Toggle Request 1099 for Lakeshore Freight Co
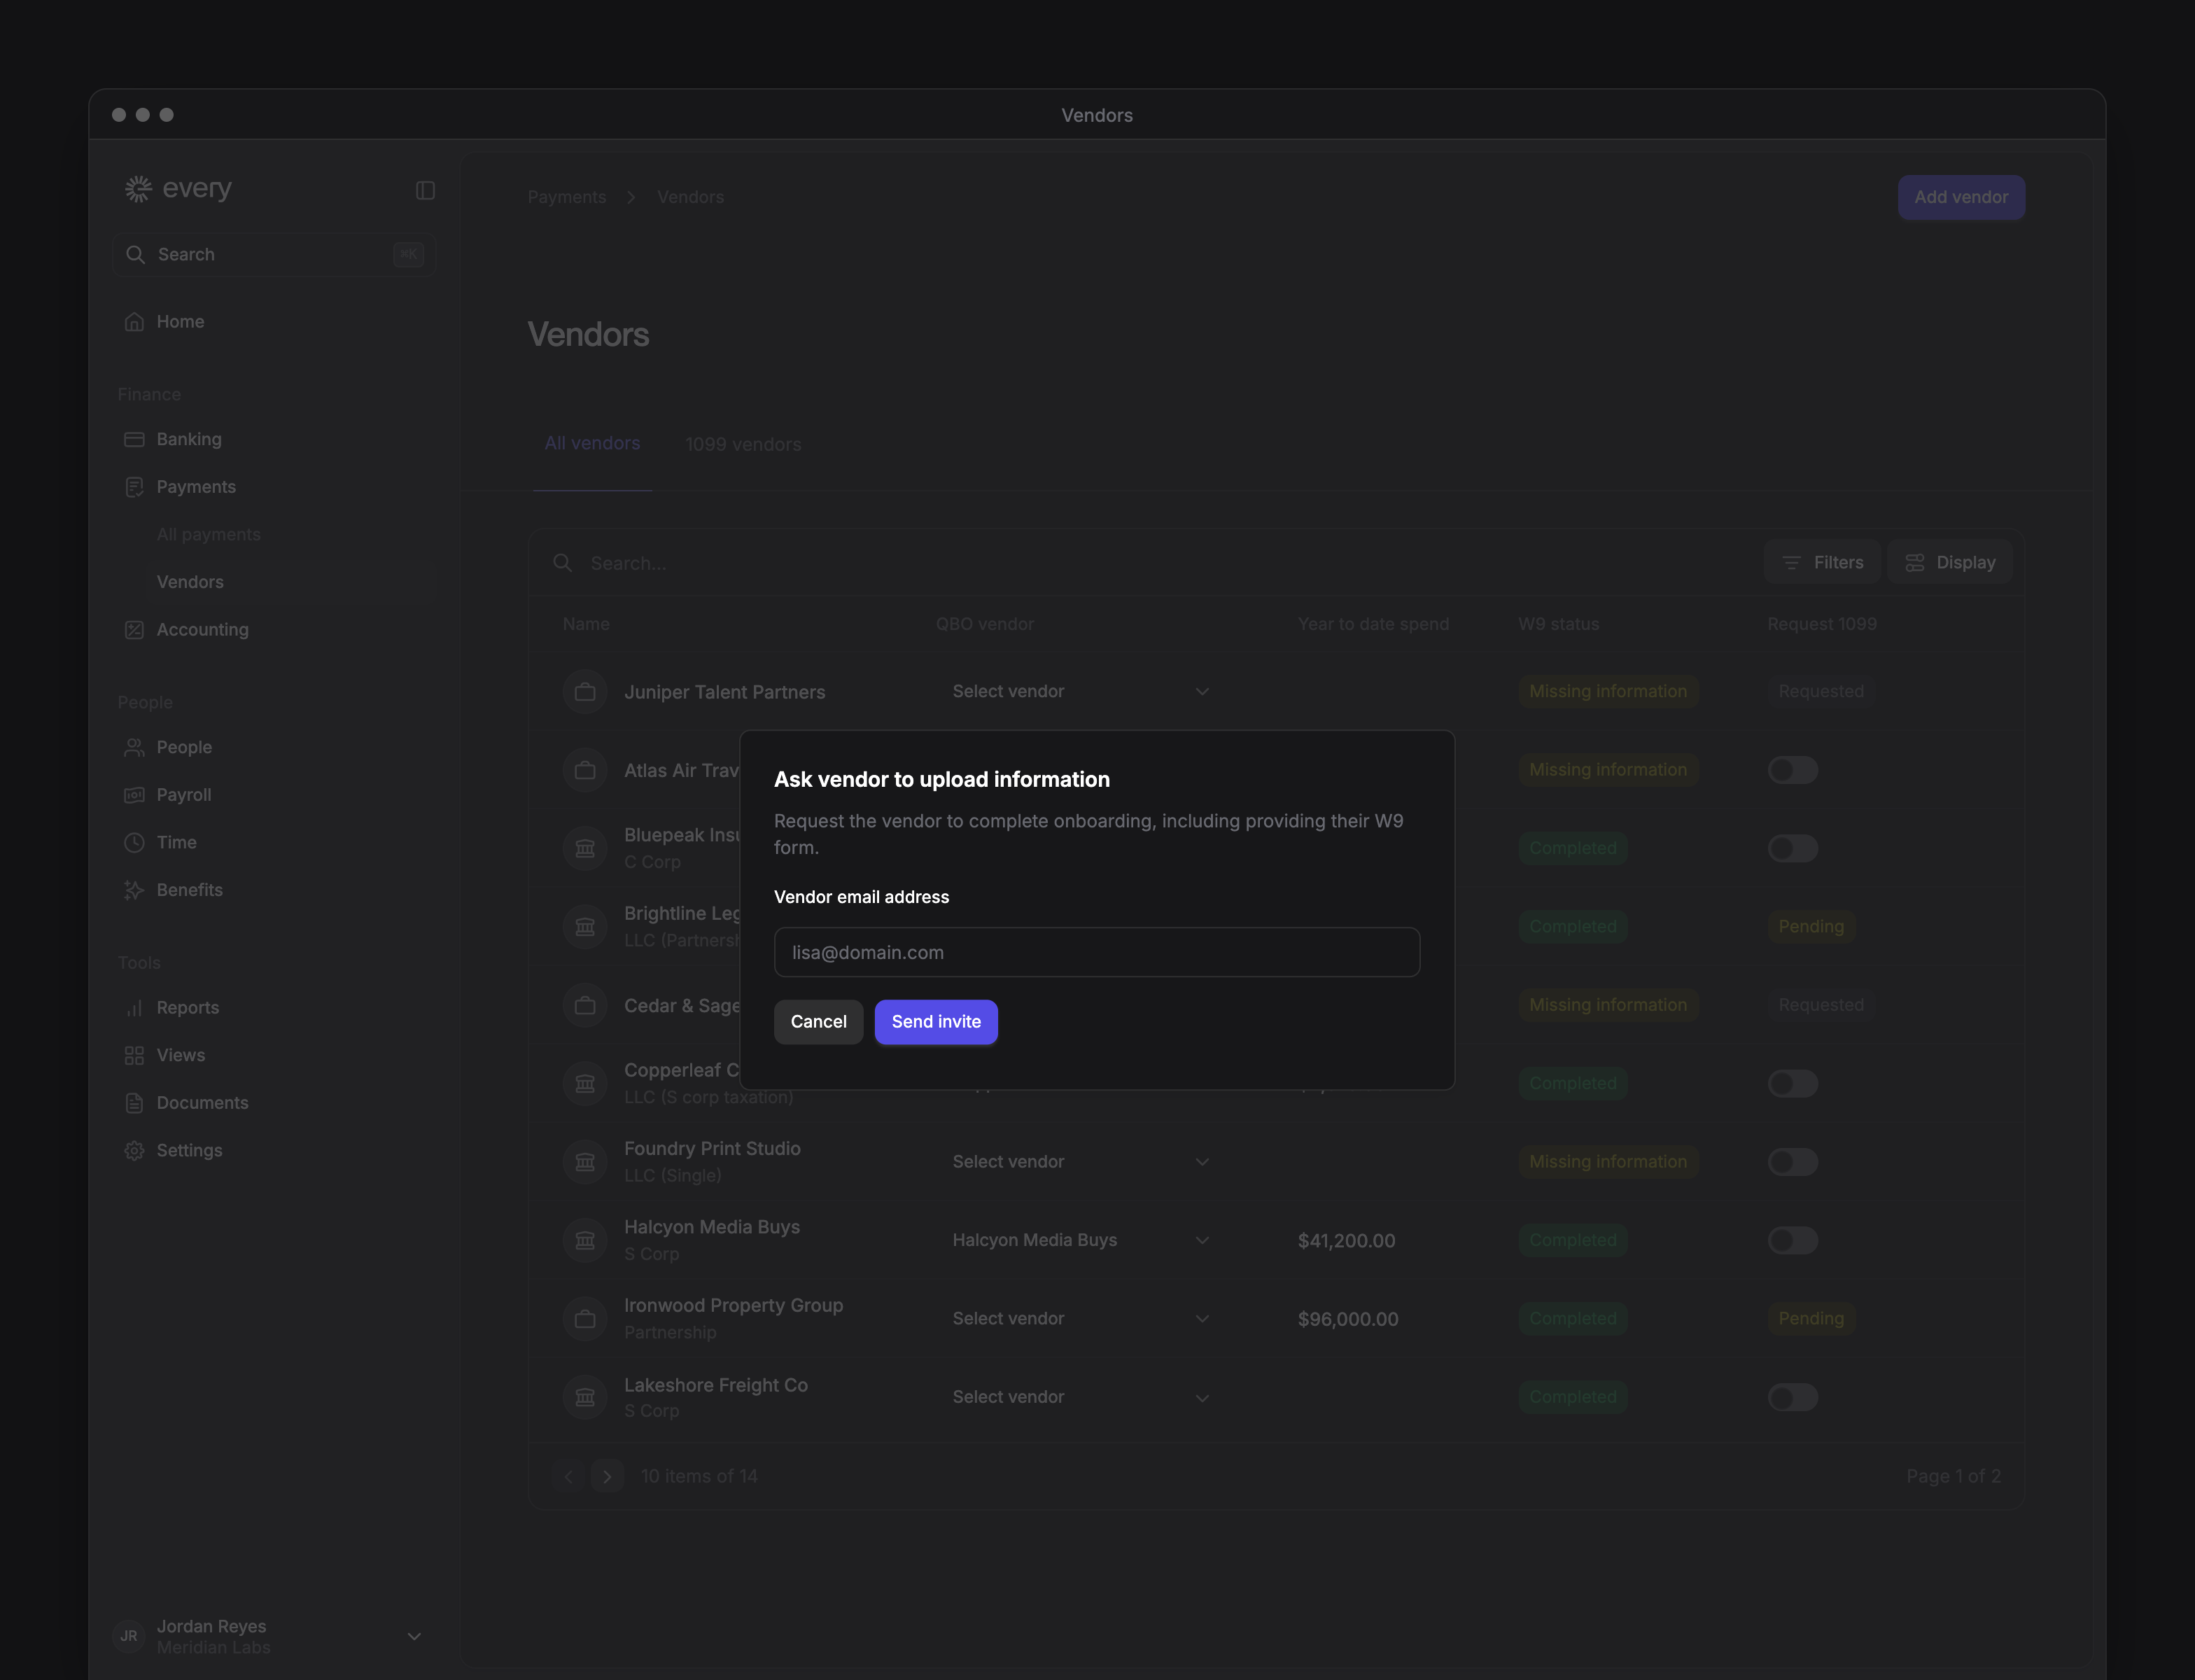Image resolution: width=2195 pixels, height=1680 pixels. [x=1793, y=1398]
